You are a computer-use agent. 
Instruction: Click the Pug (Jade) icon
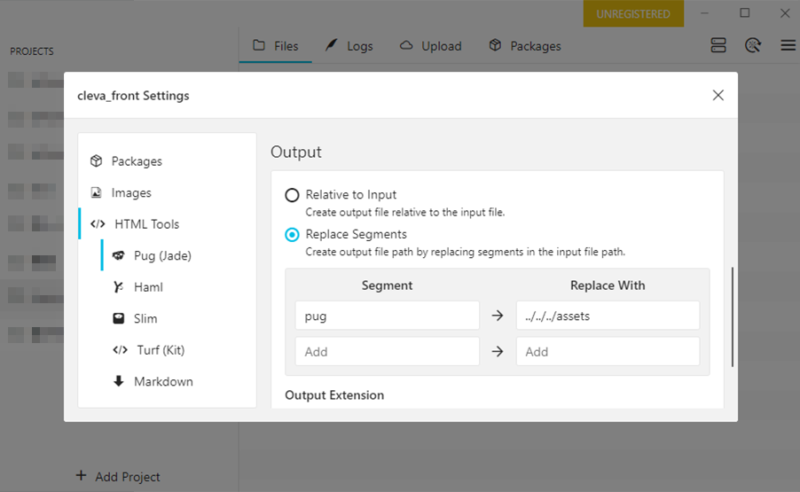coord(119,256)
